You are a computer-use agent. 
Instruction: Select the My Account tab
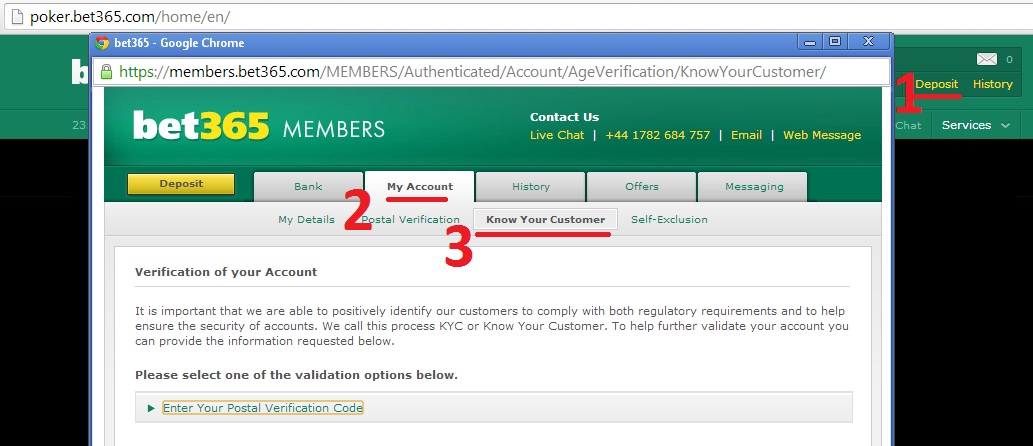[x=420, y=186]
